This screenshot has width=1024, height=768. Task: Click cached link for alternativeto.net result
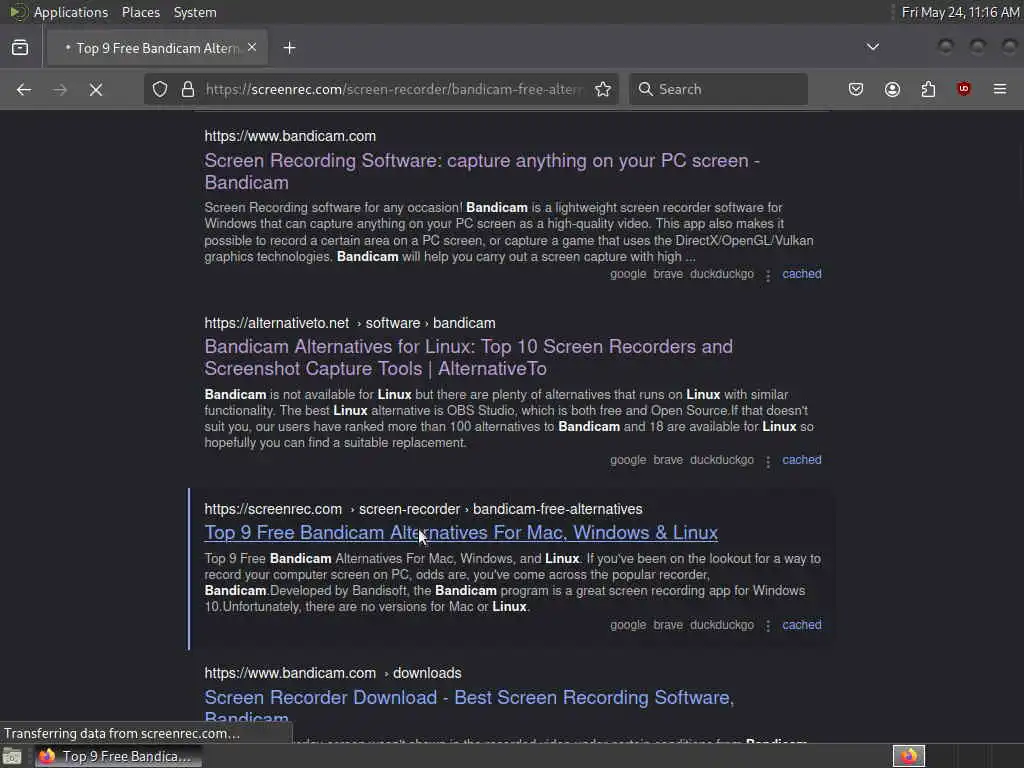tap(802, 460)
